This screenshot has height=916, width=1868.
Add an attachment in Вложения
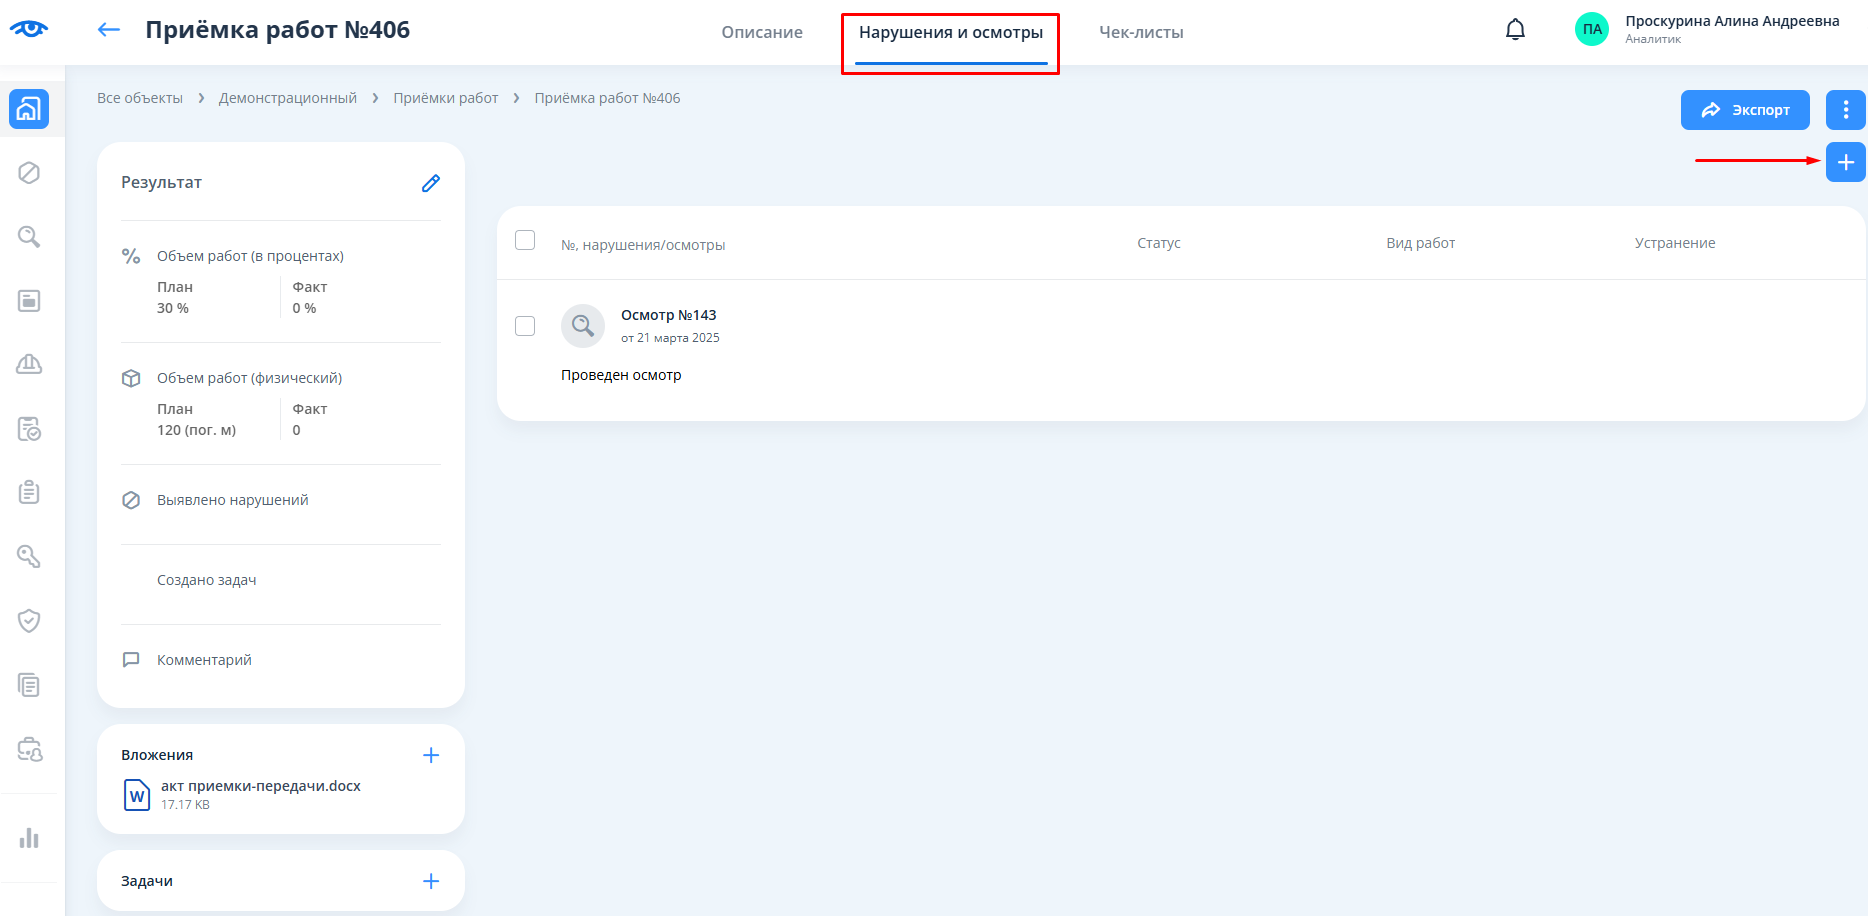coord(431,755)
